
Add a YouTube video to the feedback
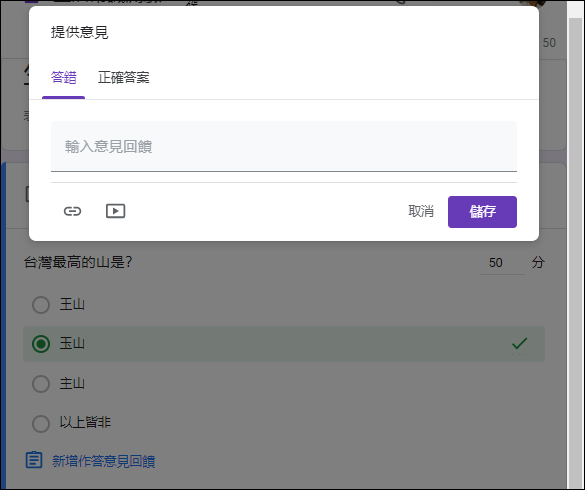[x=116, y=211]
